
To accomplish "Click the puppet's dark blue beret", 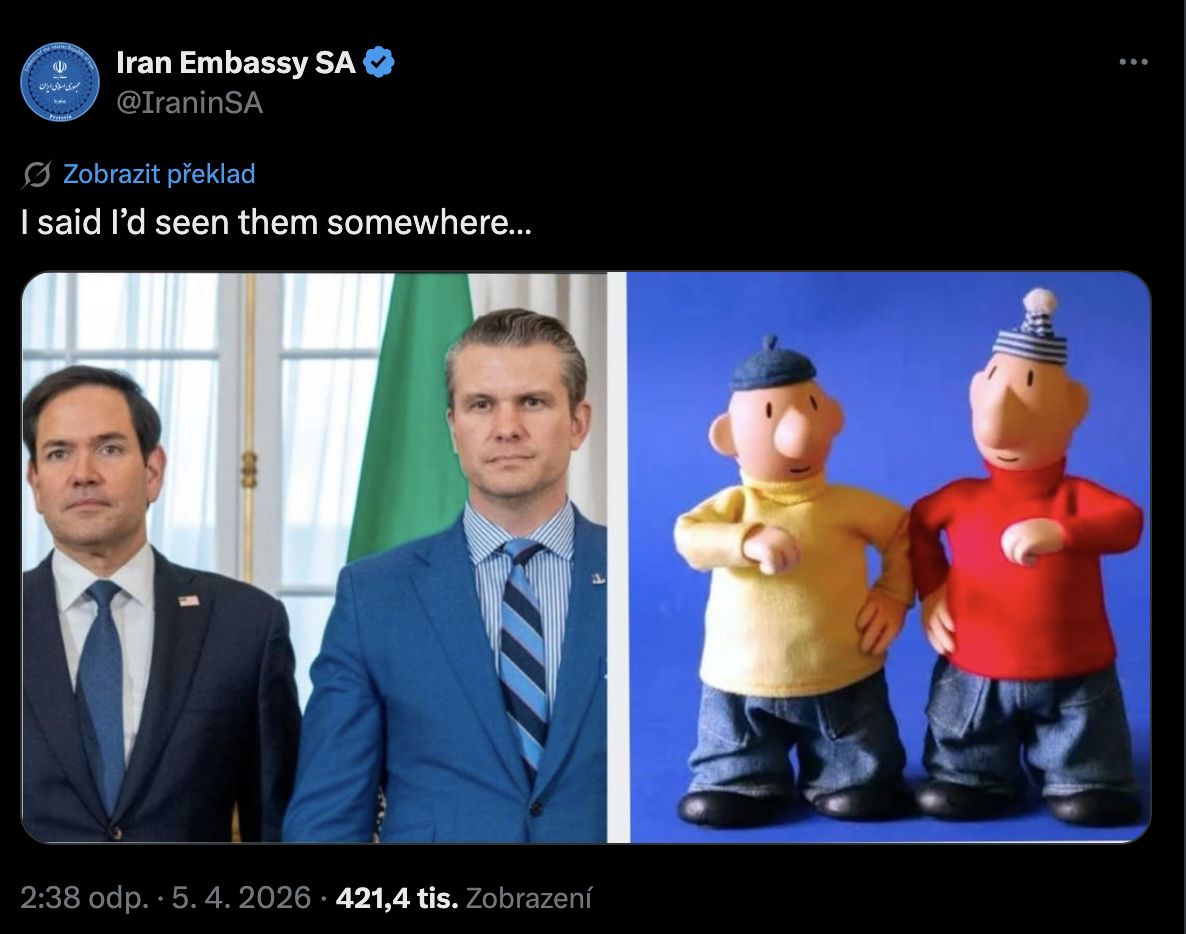I will tap(772, 366).
